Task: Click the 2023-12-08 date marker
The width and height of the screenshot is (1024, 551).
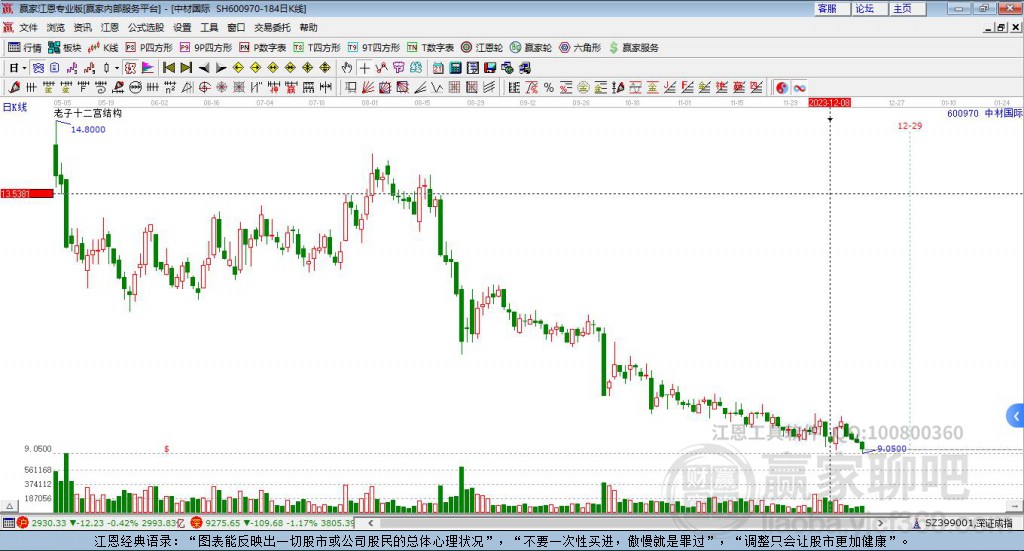Action: click(829, 102)
